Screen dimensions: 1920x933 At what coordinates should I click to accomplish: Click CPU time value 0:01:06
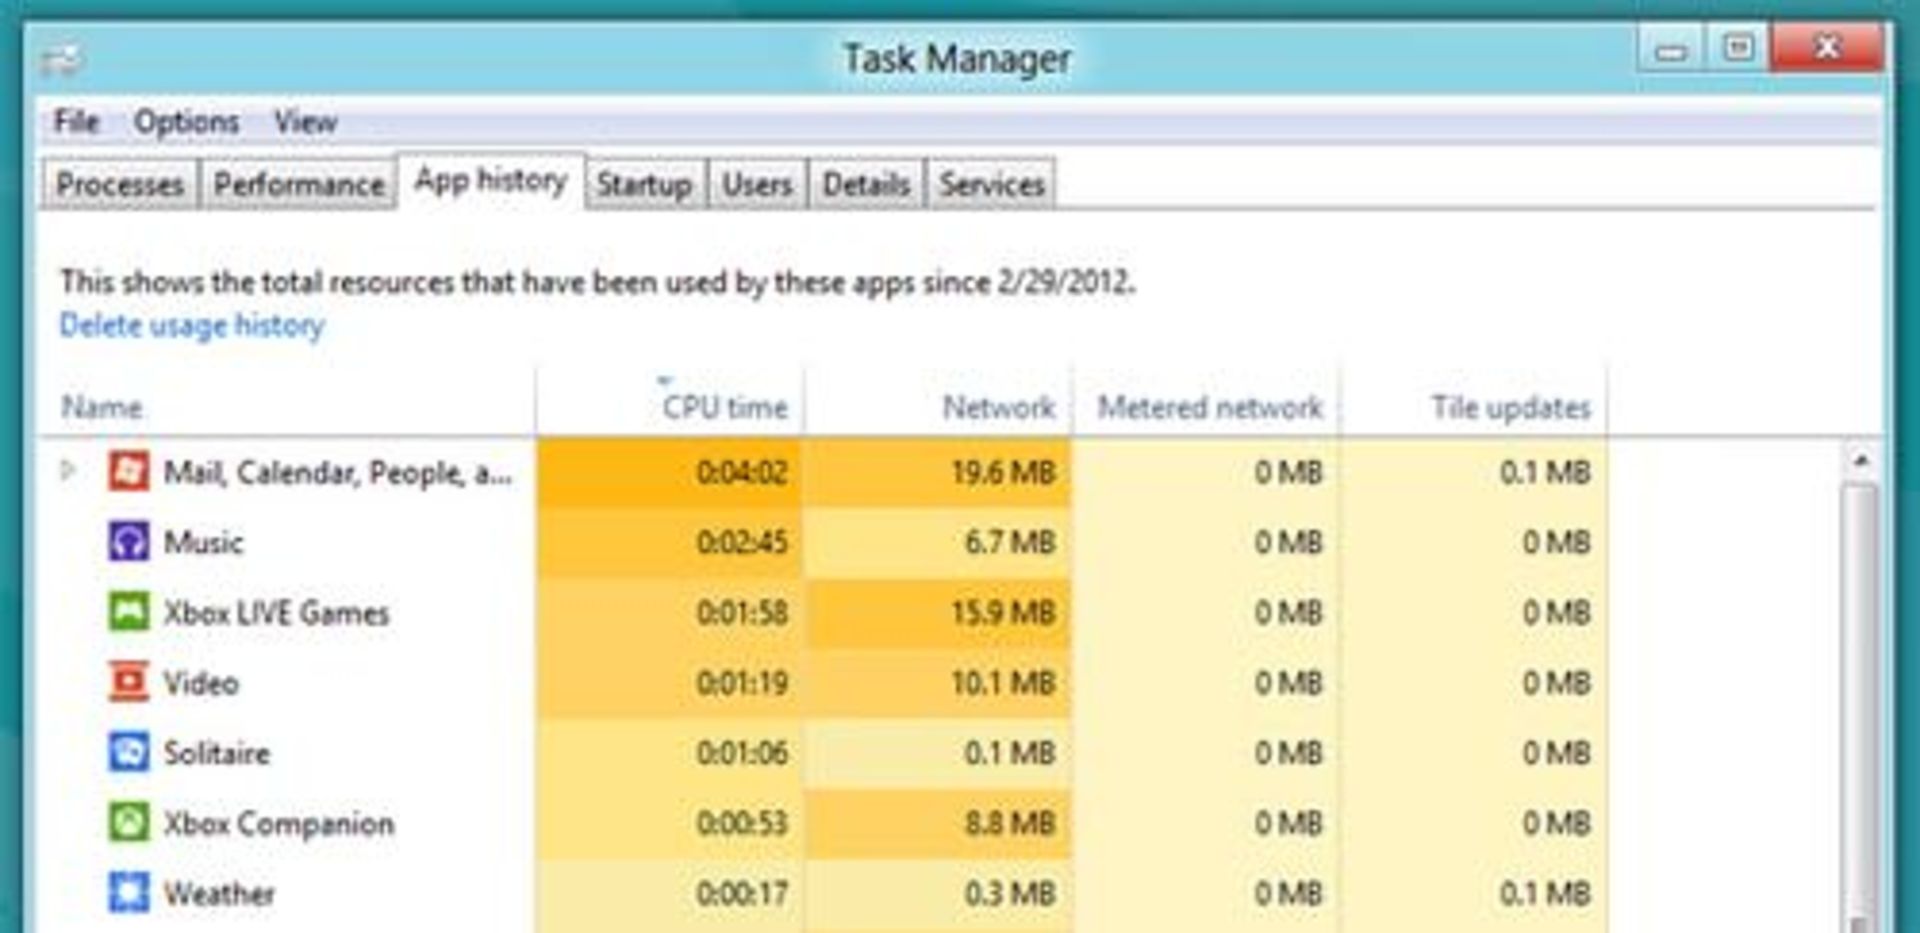[x=742, y=753]
